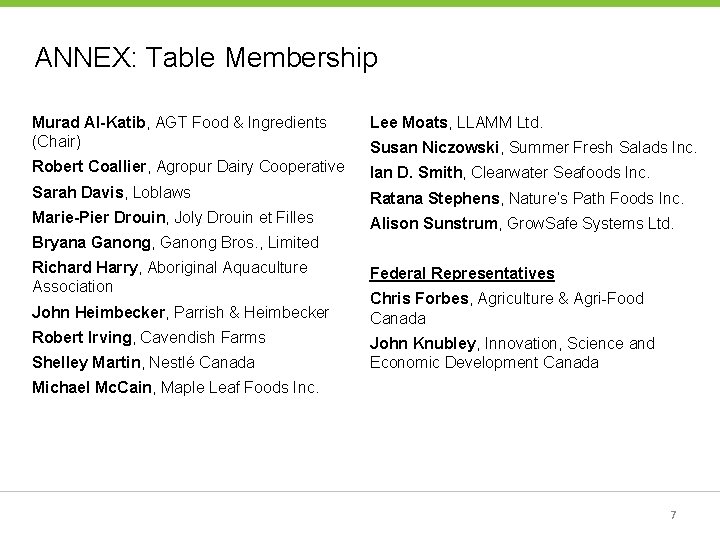This screenshot has width=720, height=540.
Task: Click Robert Irving, Cavendish Farms entry
Action: pyautogui.click(x=148, y=337)
